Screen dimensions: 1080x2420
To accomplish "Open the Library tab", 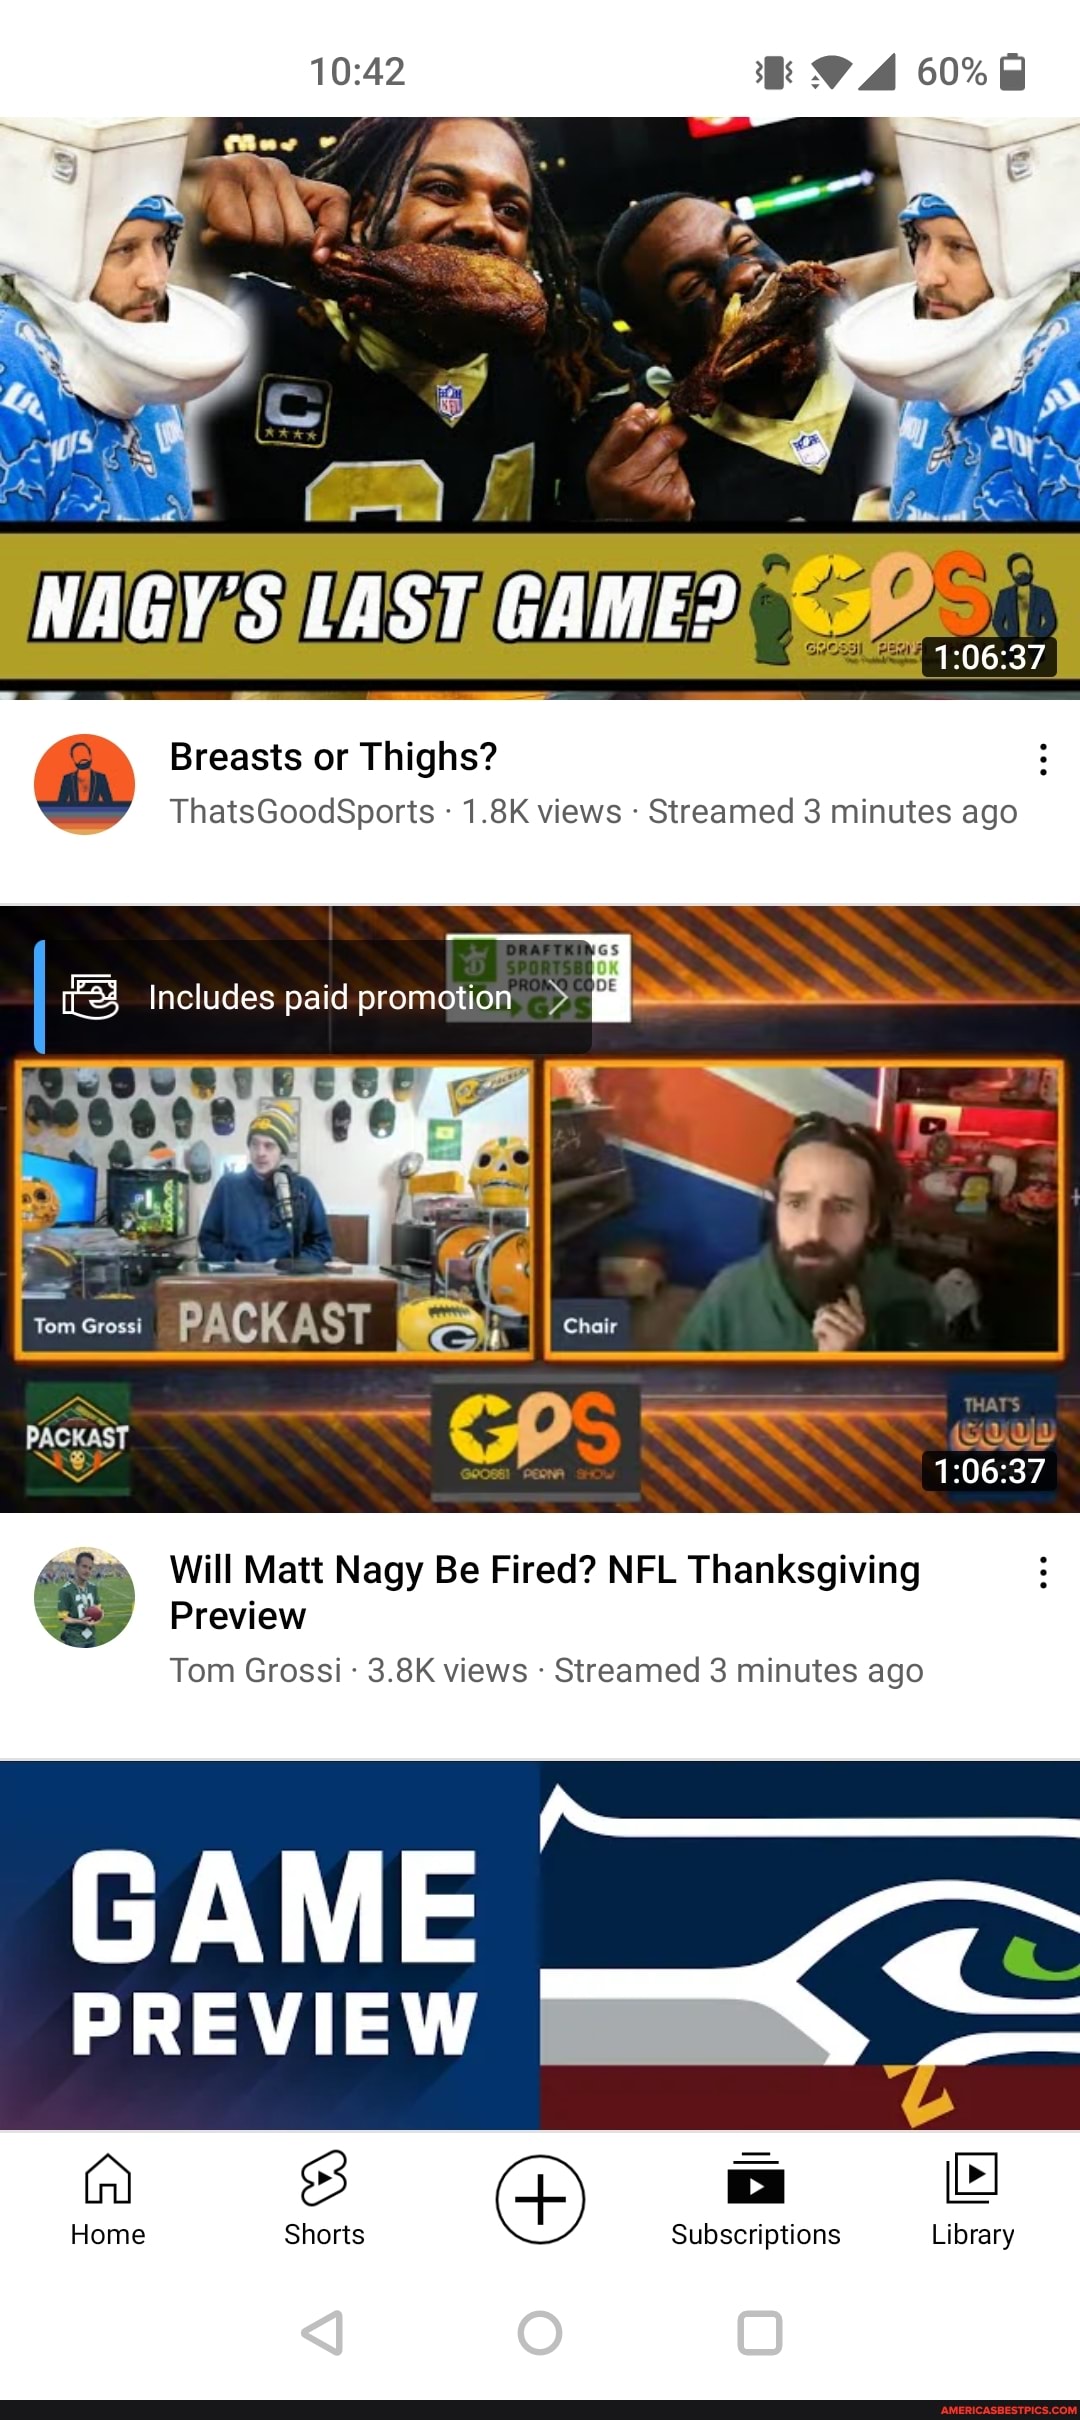I will [972, 2199].
